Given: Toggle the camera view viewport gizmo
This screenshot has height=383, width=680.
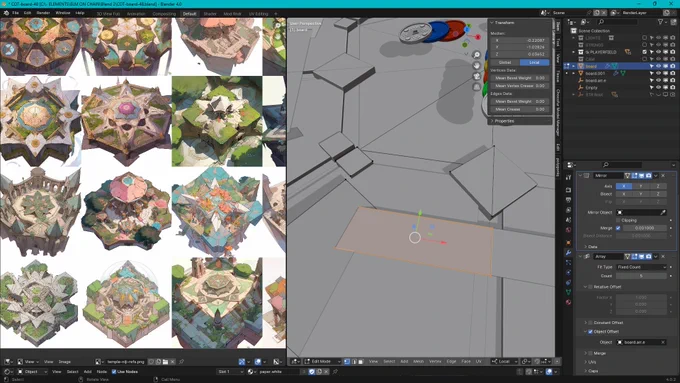Looking at the screenshot, I should point(477,76).
